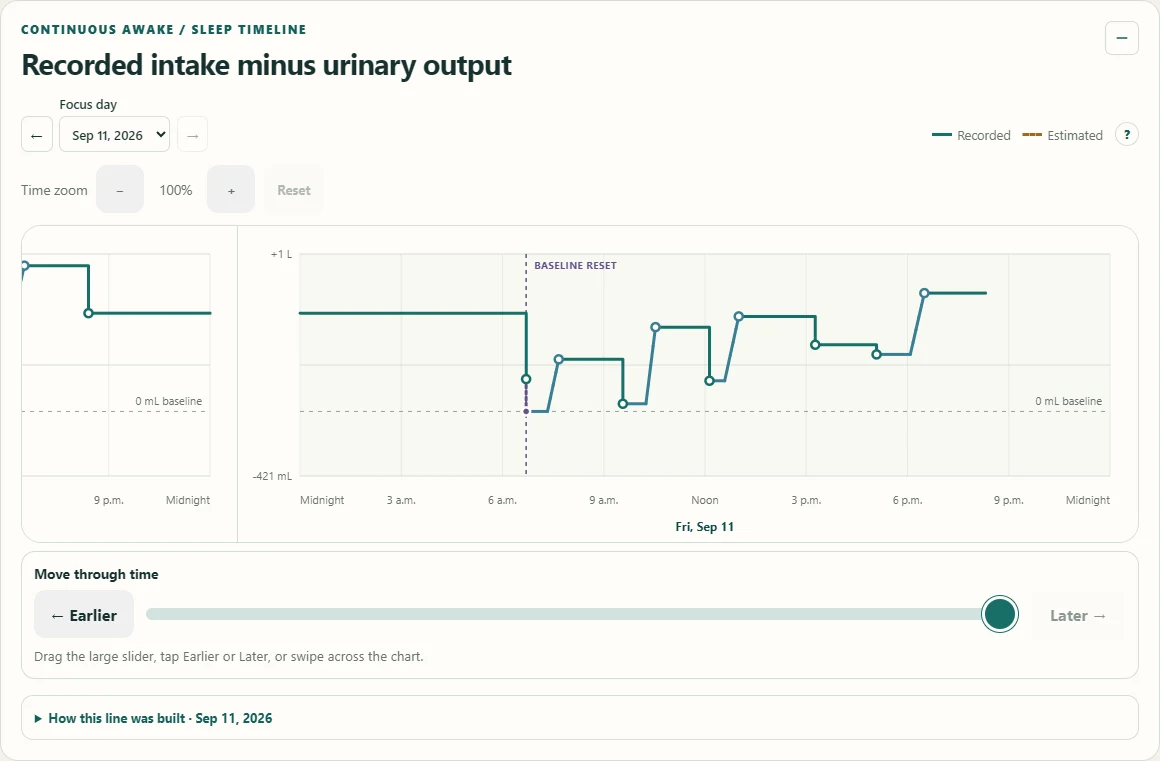Click the Estimated legend entry
The image size is (1160, 761).
(x=1062, y=135)
